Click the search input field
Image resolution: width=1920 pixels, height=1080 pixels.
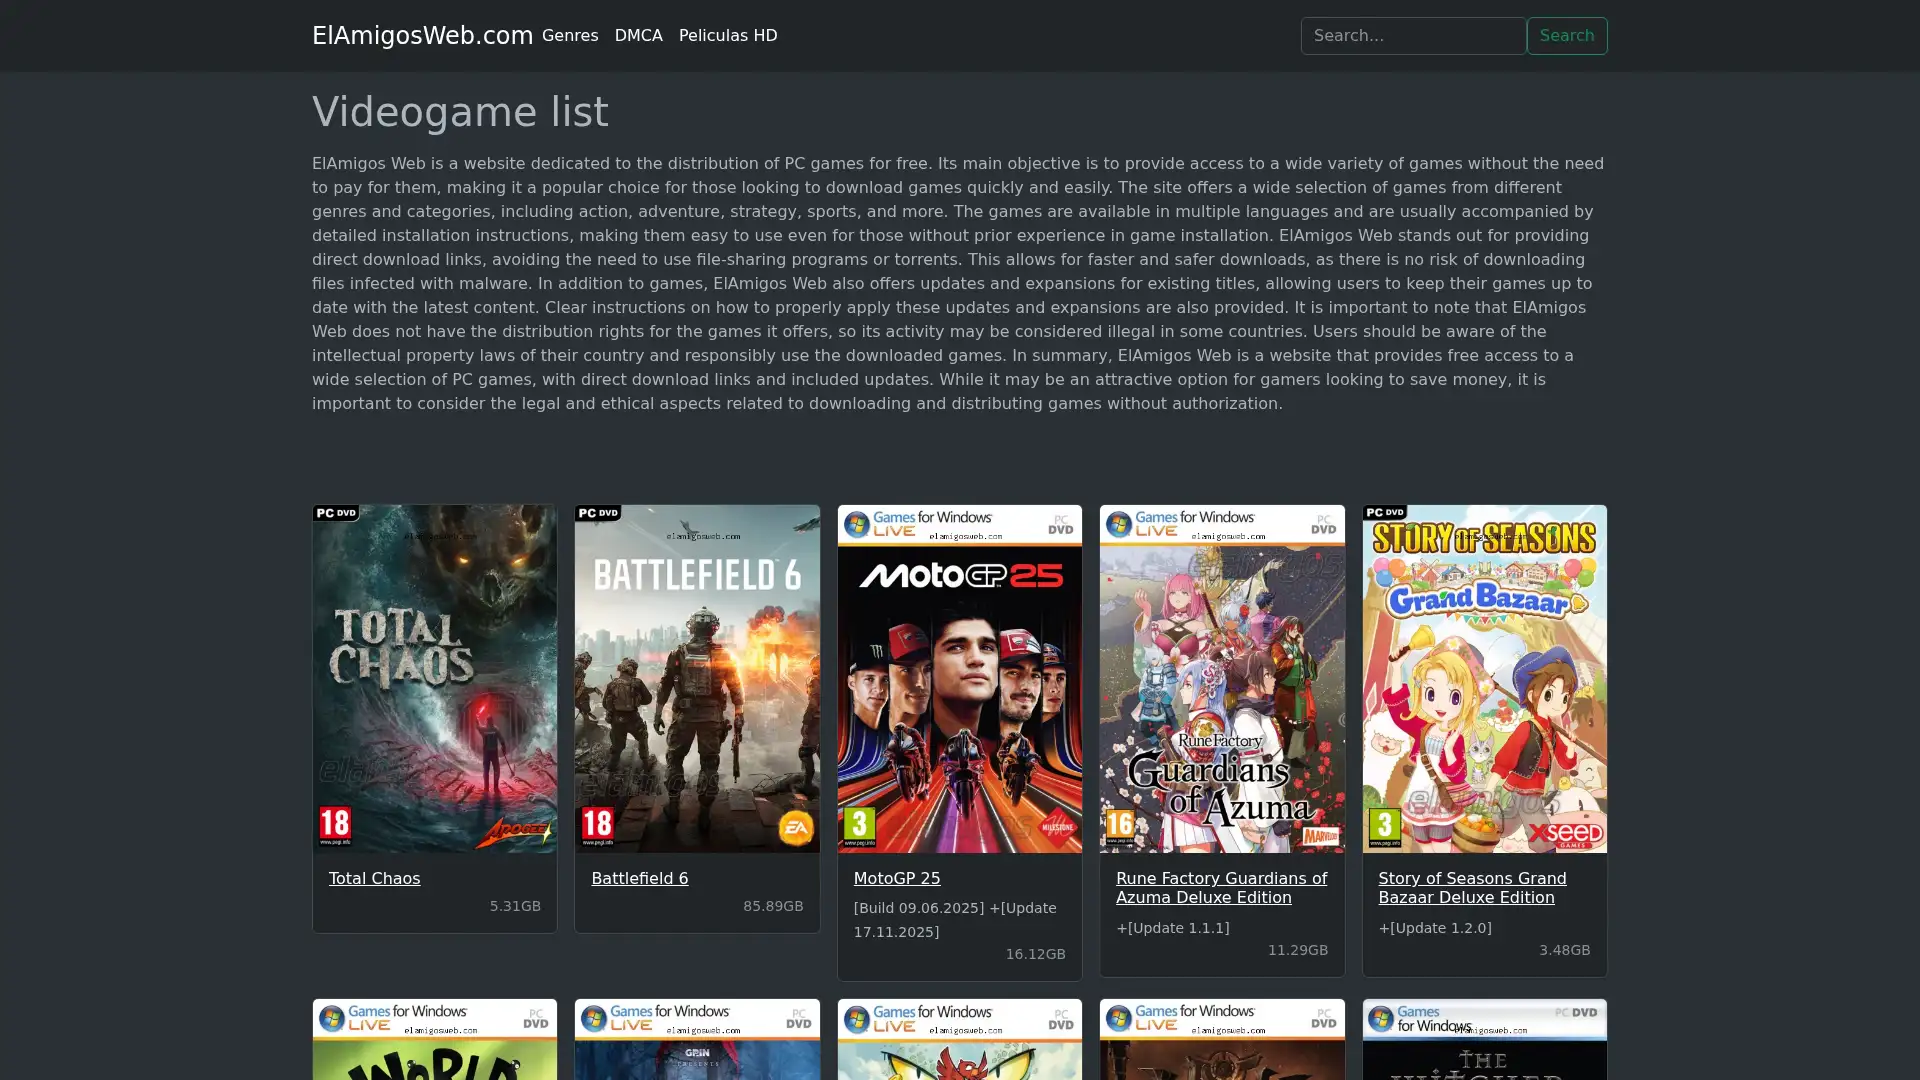point(1413,35)
